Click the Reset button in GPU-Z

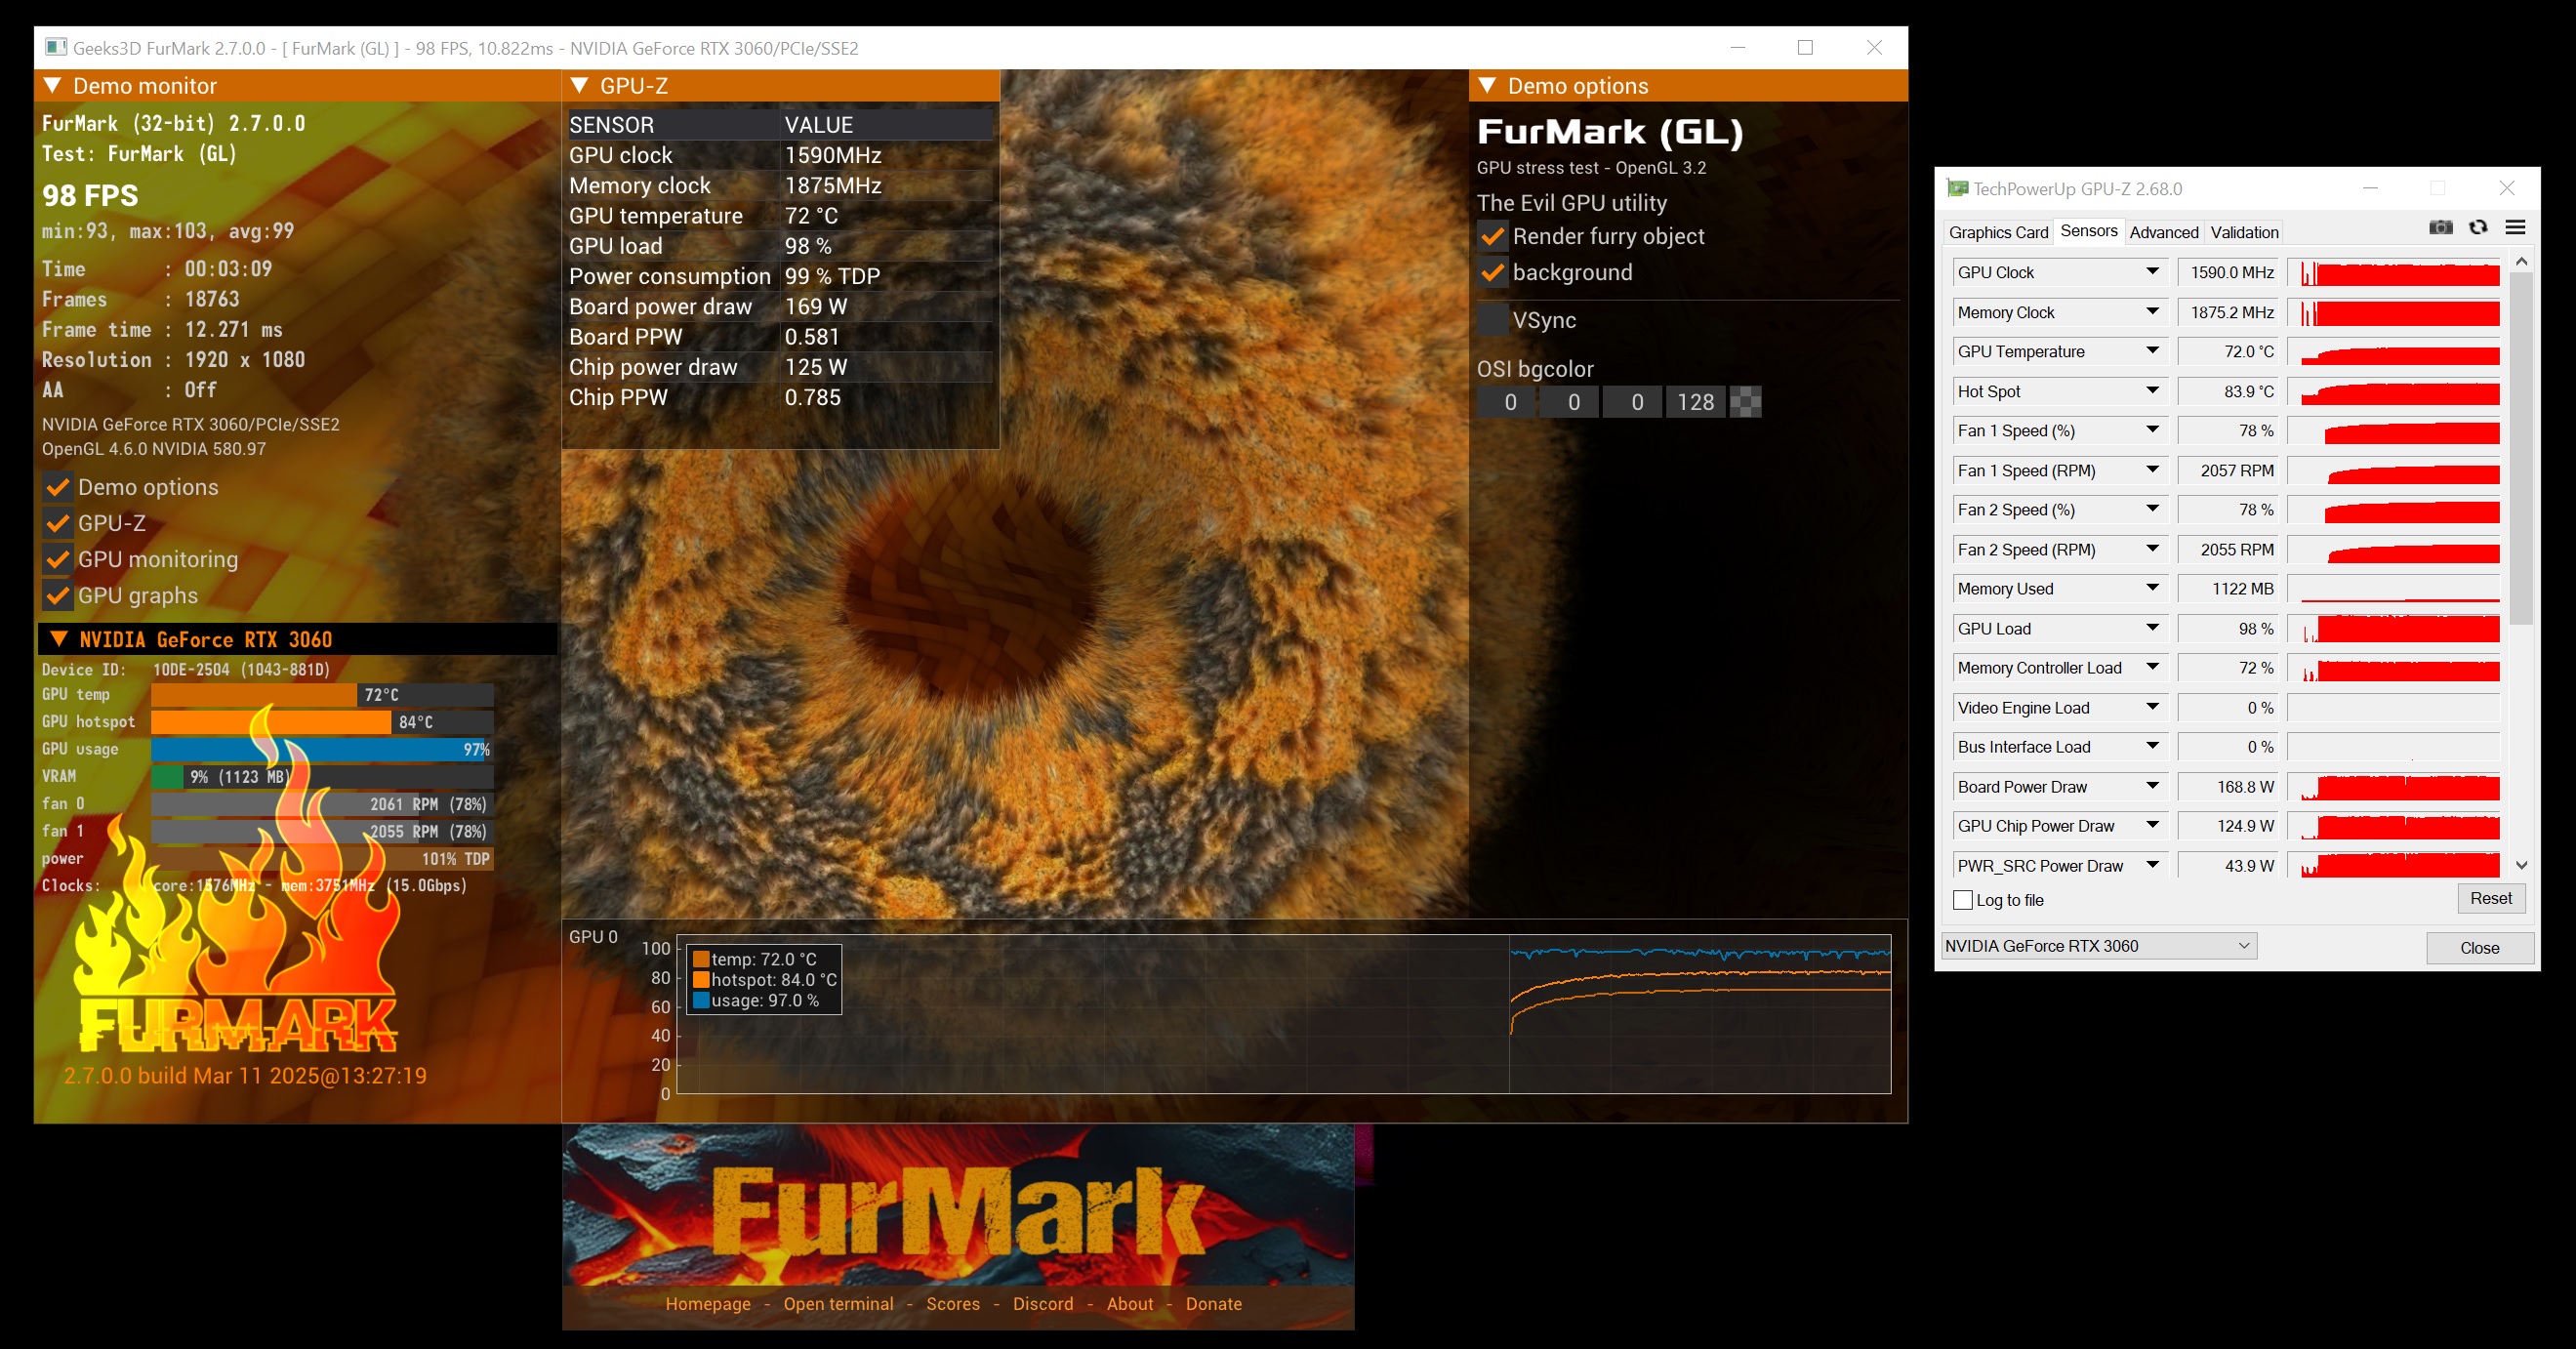click(2490, 898)
